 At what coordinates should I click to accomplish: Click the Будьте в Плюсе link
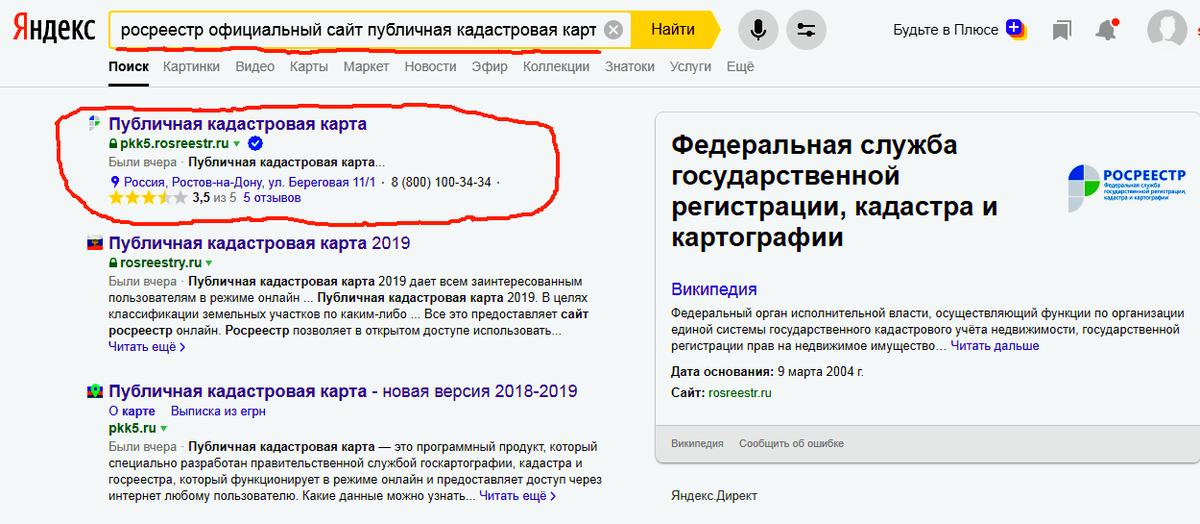point(945,30)
